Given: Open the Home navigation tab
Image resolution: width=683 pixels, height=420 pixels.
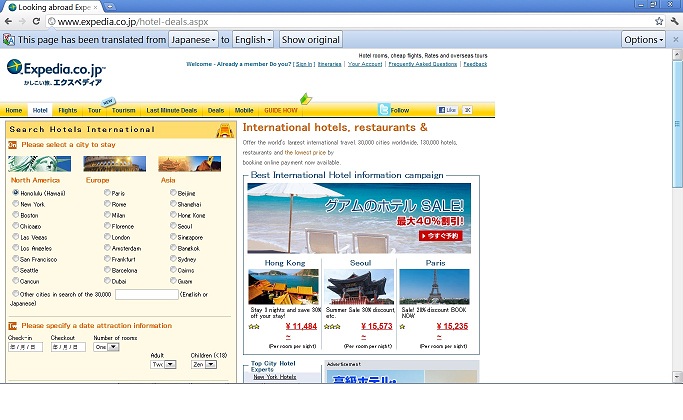Looking at the screenshot, I should click(14, 110).
